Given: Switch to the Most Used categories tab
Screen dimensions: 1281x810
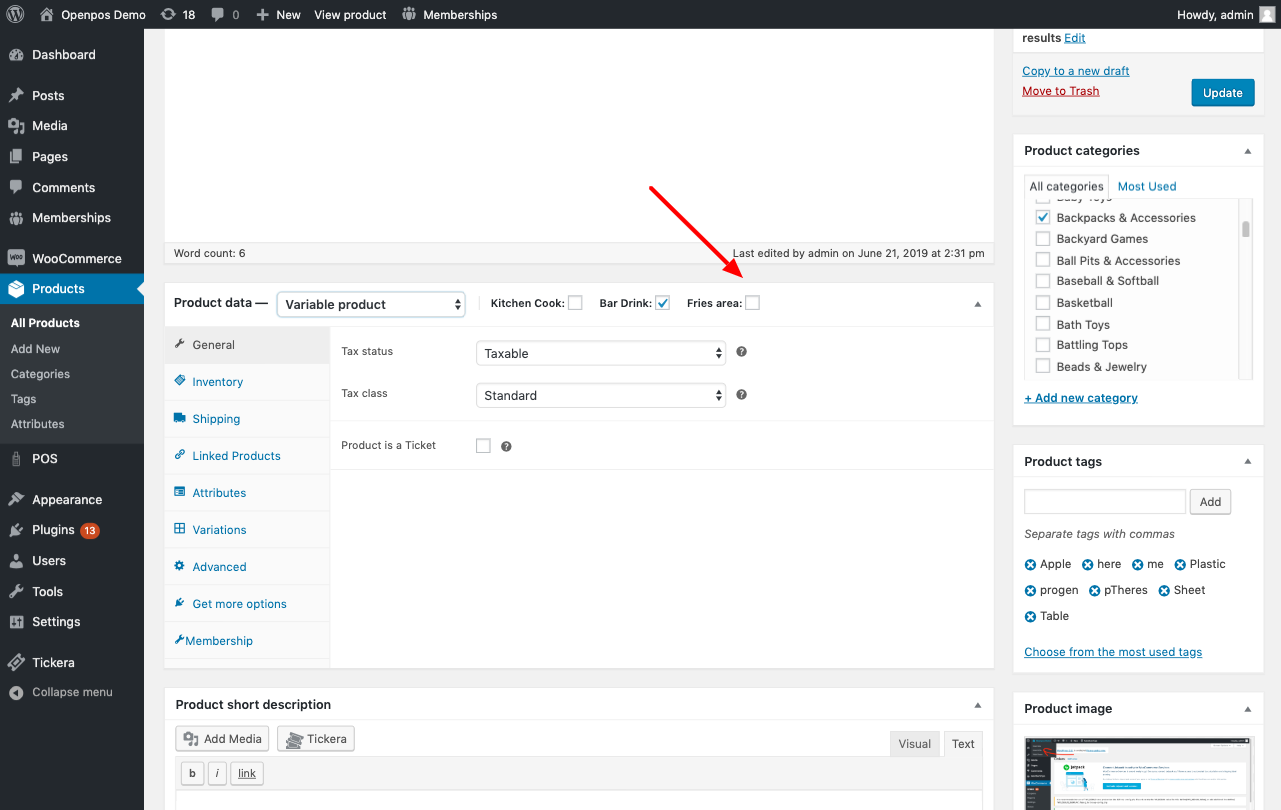Looking at the screenshot, I should pos(1146,187).
